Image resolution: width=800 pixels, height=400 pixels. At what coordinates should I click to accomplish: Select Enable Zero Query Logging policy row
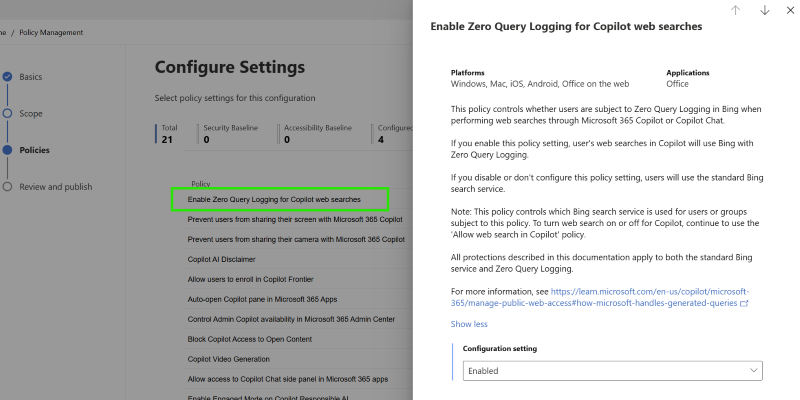[x=274, y=200]
